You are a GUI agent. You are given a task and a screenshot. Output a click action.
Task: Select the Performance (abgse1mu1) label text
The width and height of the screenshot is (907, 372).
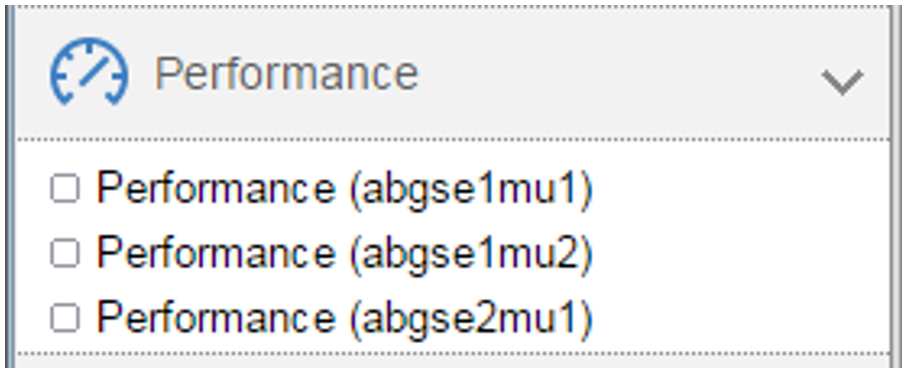[345, 189]
